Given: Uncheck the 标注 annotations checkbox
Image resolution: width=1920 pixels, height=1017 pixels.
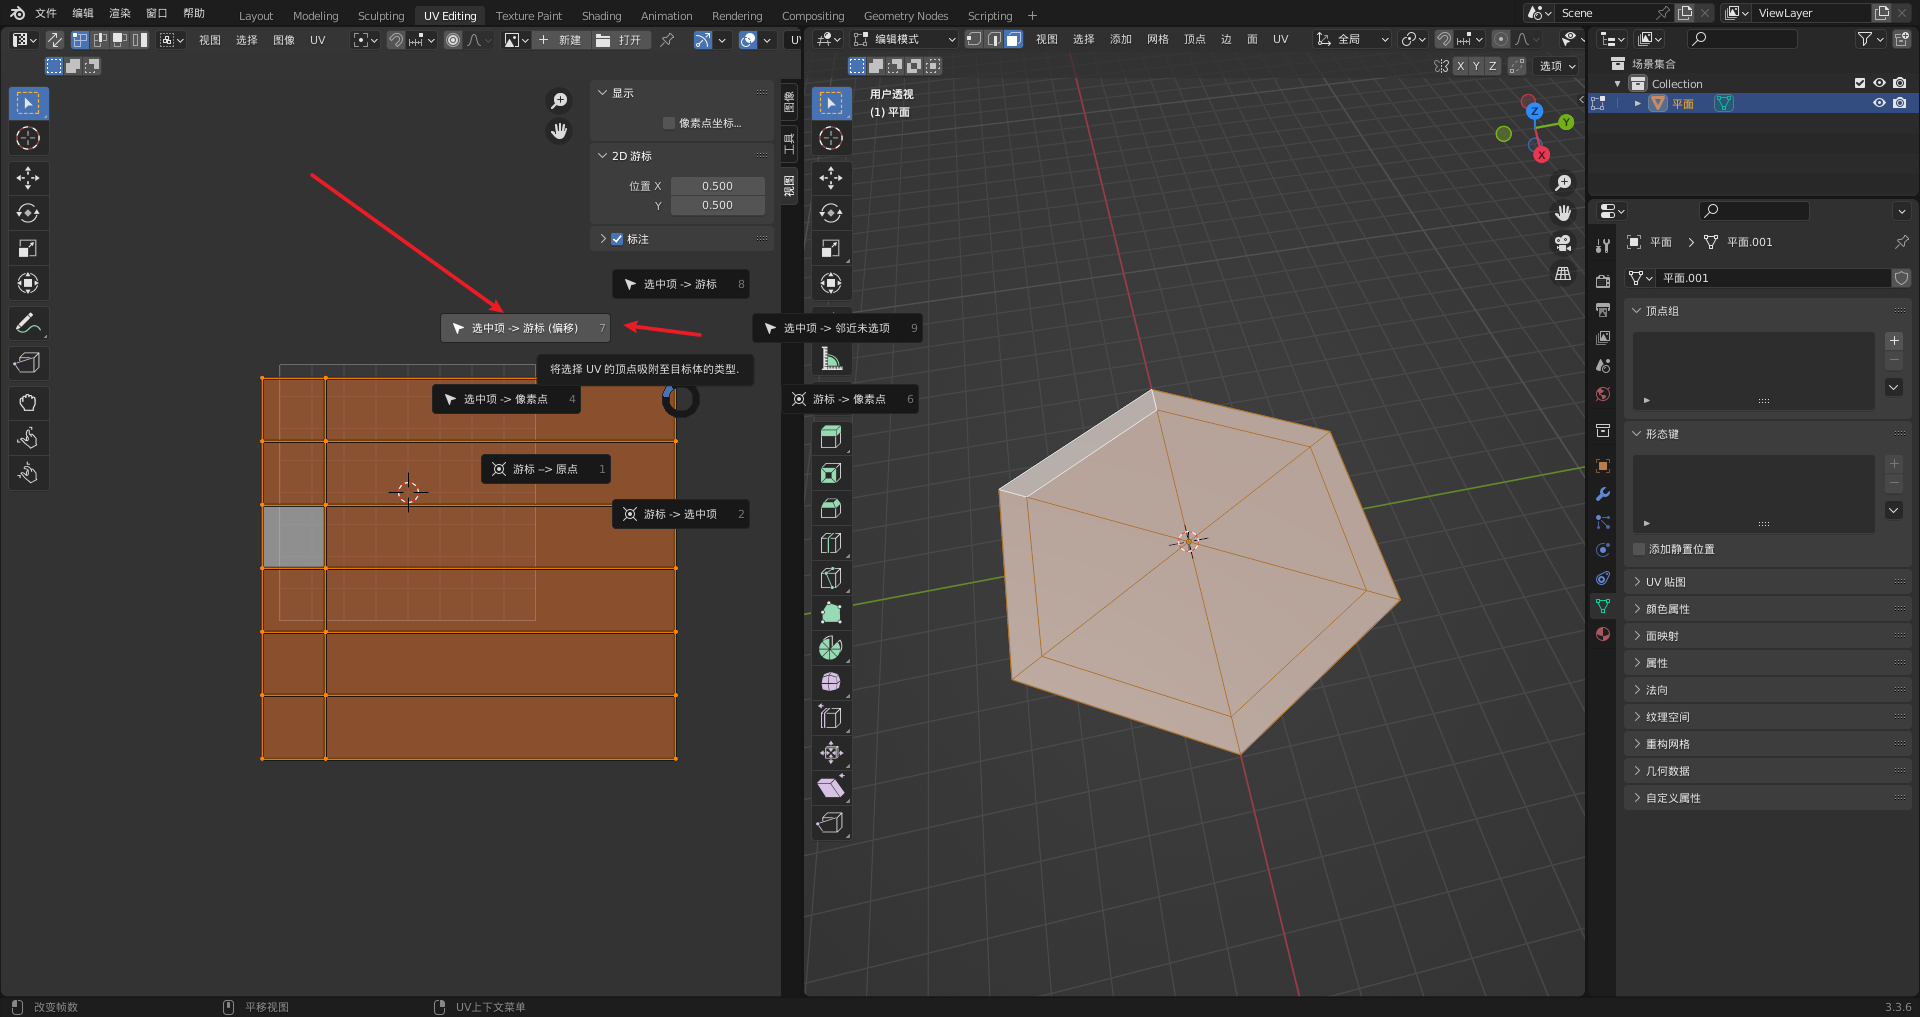Looking at the screenshot, I should [617, 239].
